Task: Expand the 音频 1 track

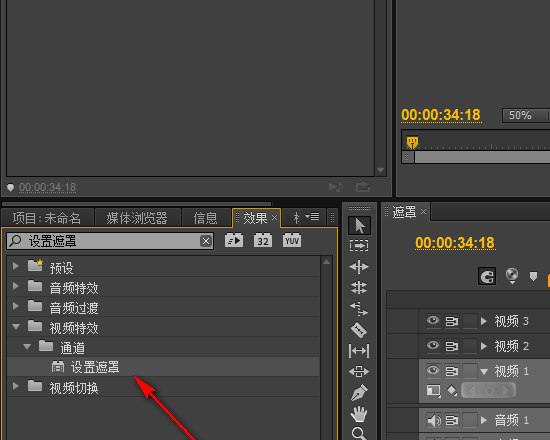Action: [x=484, y=420]
